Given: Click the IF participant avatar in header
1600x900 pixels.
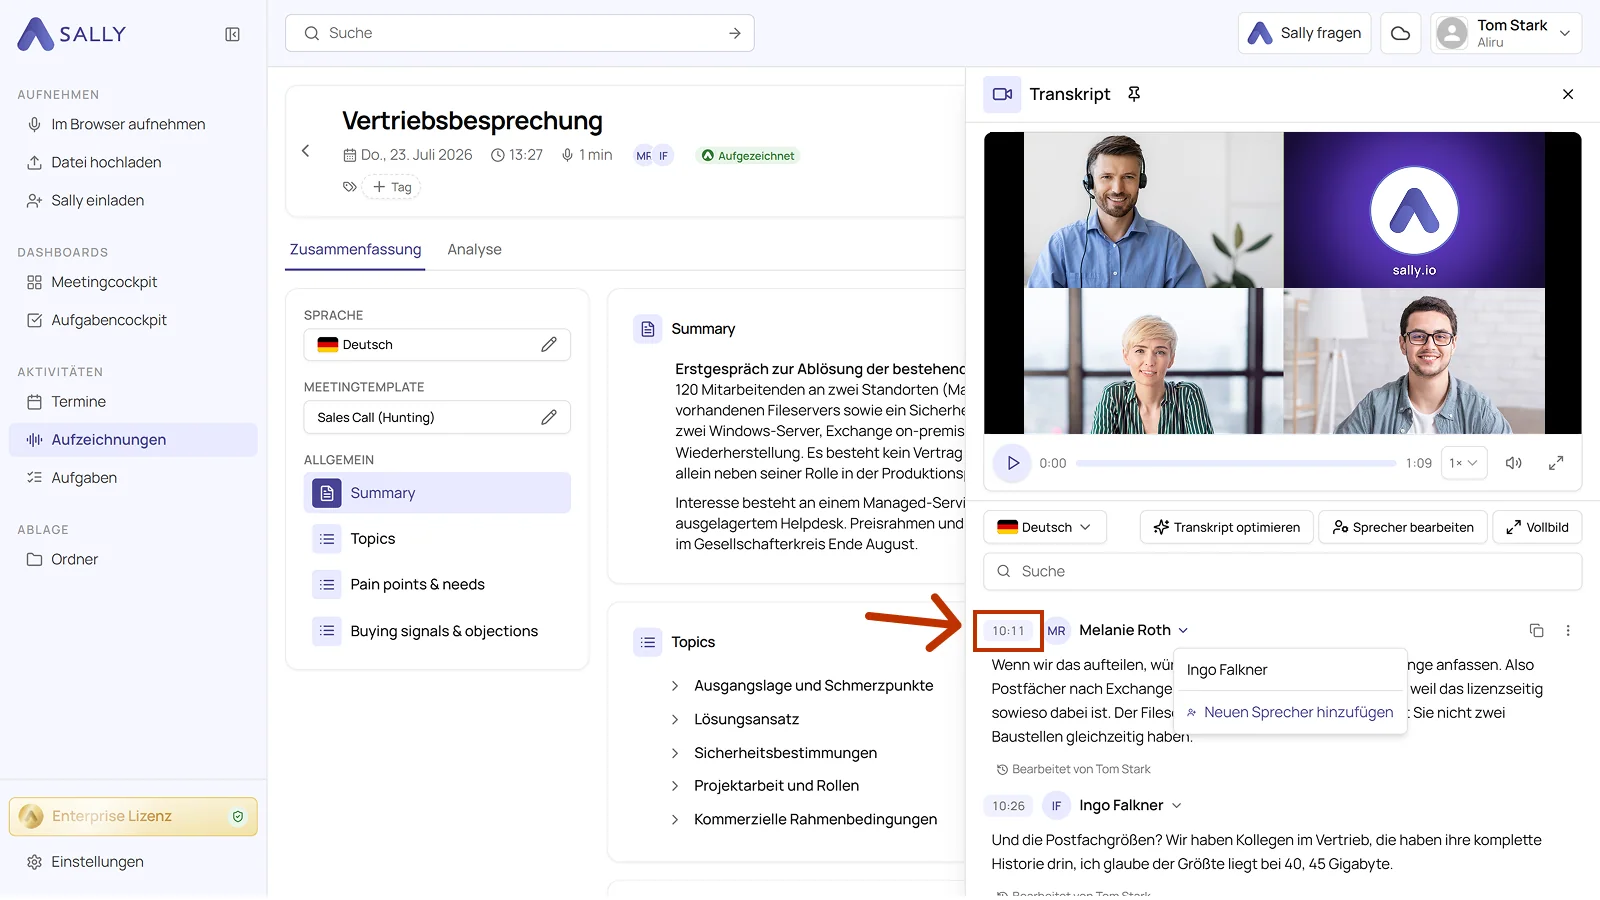Looking at the screenshot, I should pos(663,156).
